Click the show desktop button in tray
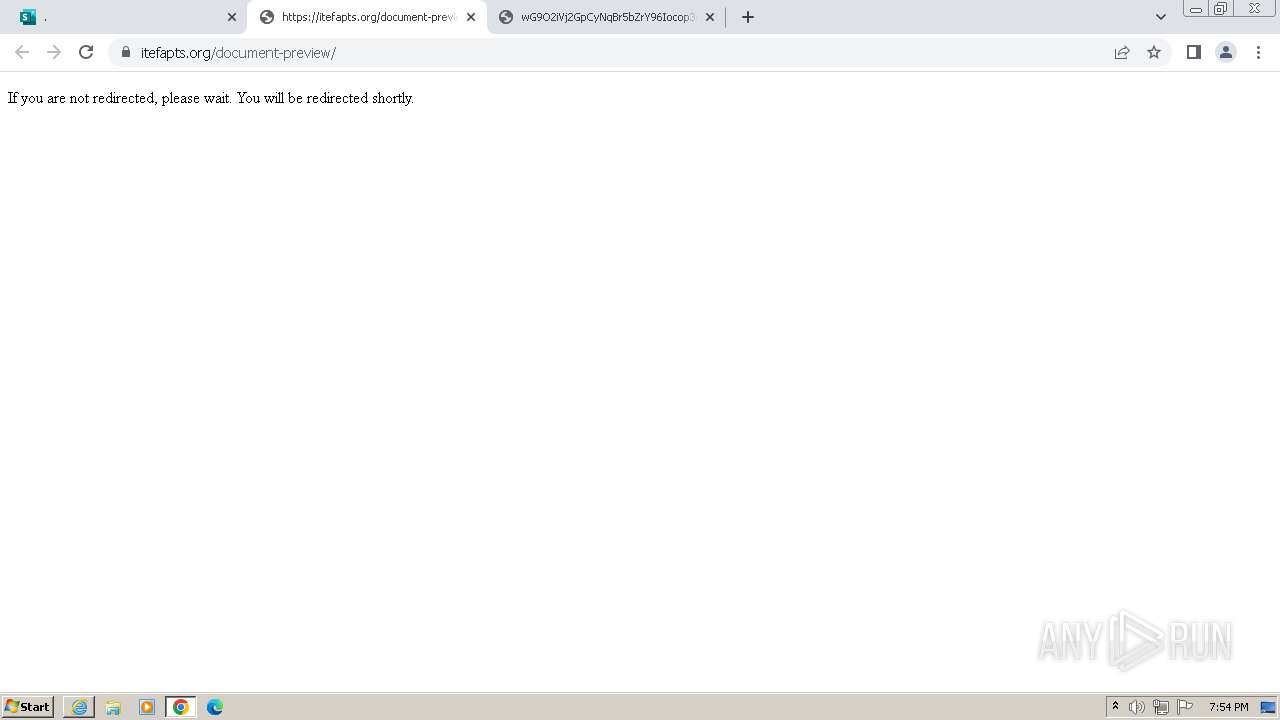 click(x=1268, y=707)
